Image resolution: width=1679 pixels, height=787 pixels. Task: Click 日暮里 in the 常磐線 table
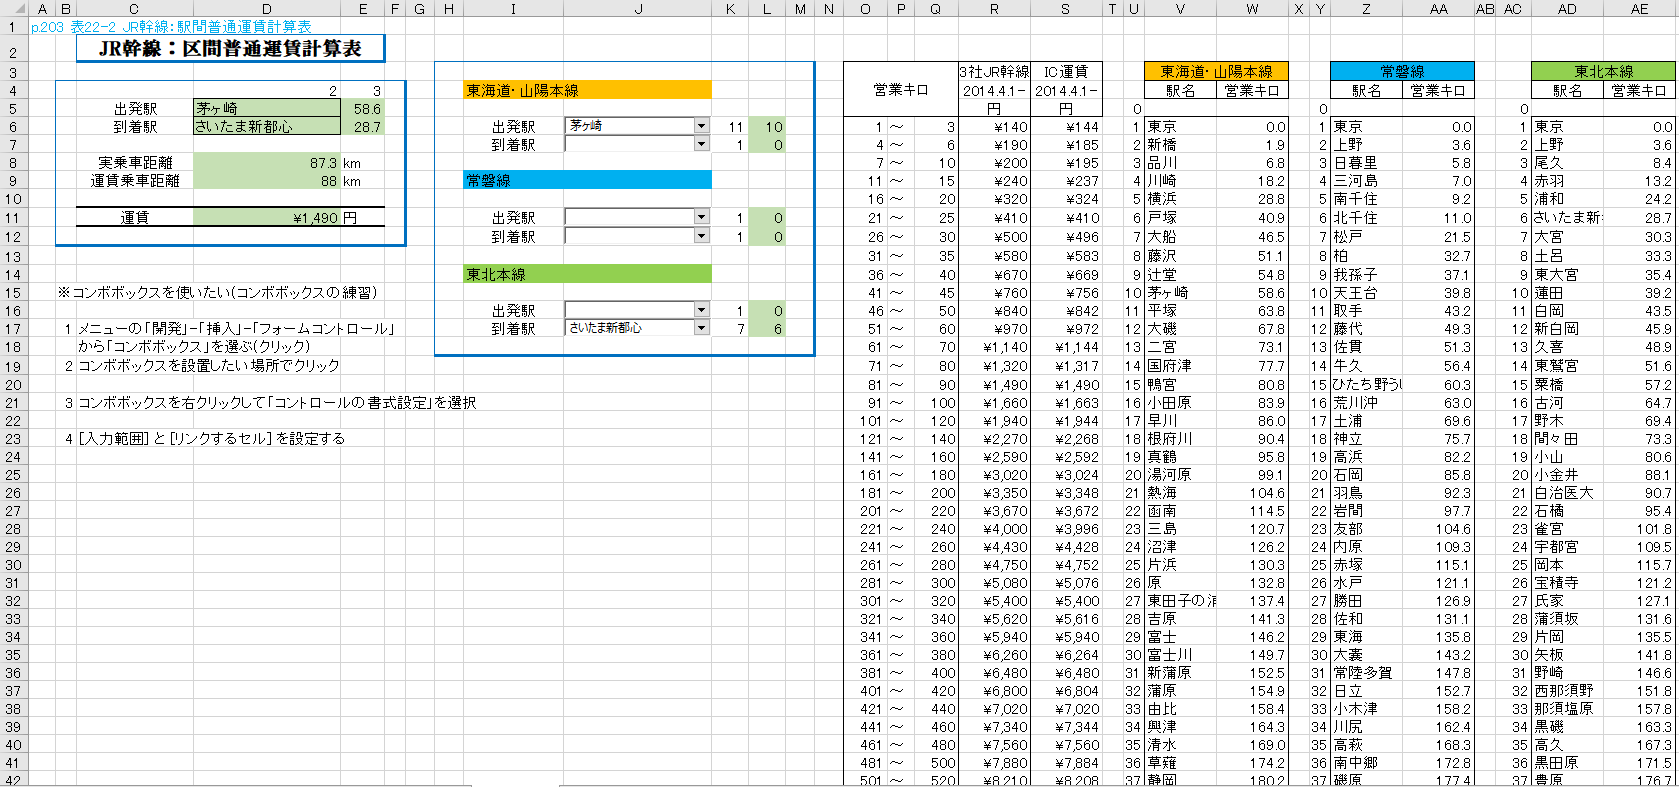pos(1366,163)
